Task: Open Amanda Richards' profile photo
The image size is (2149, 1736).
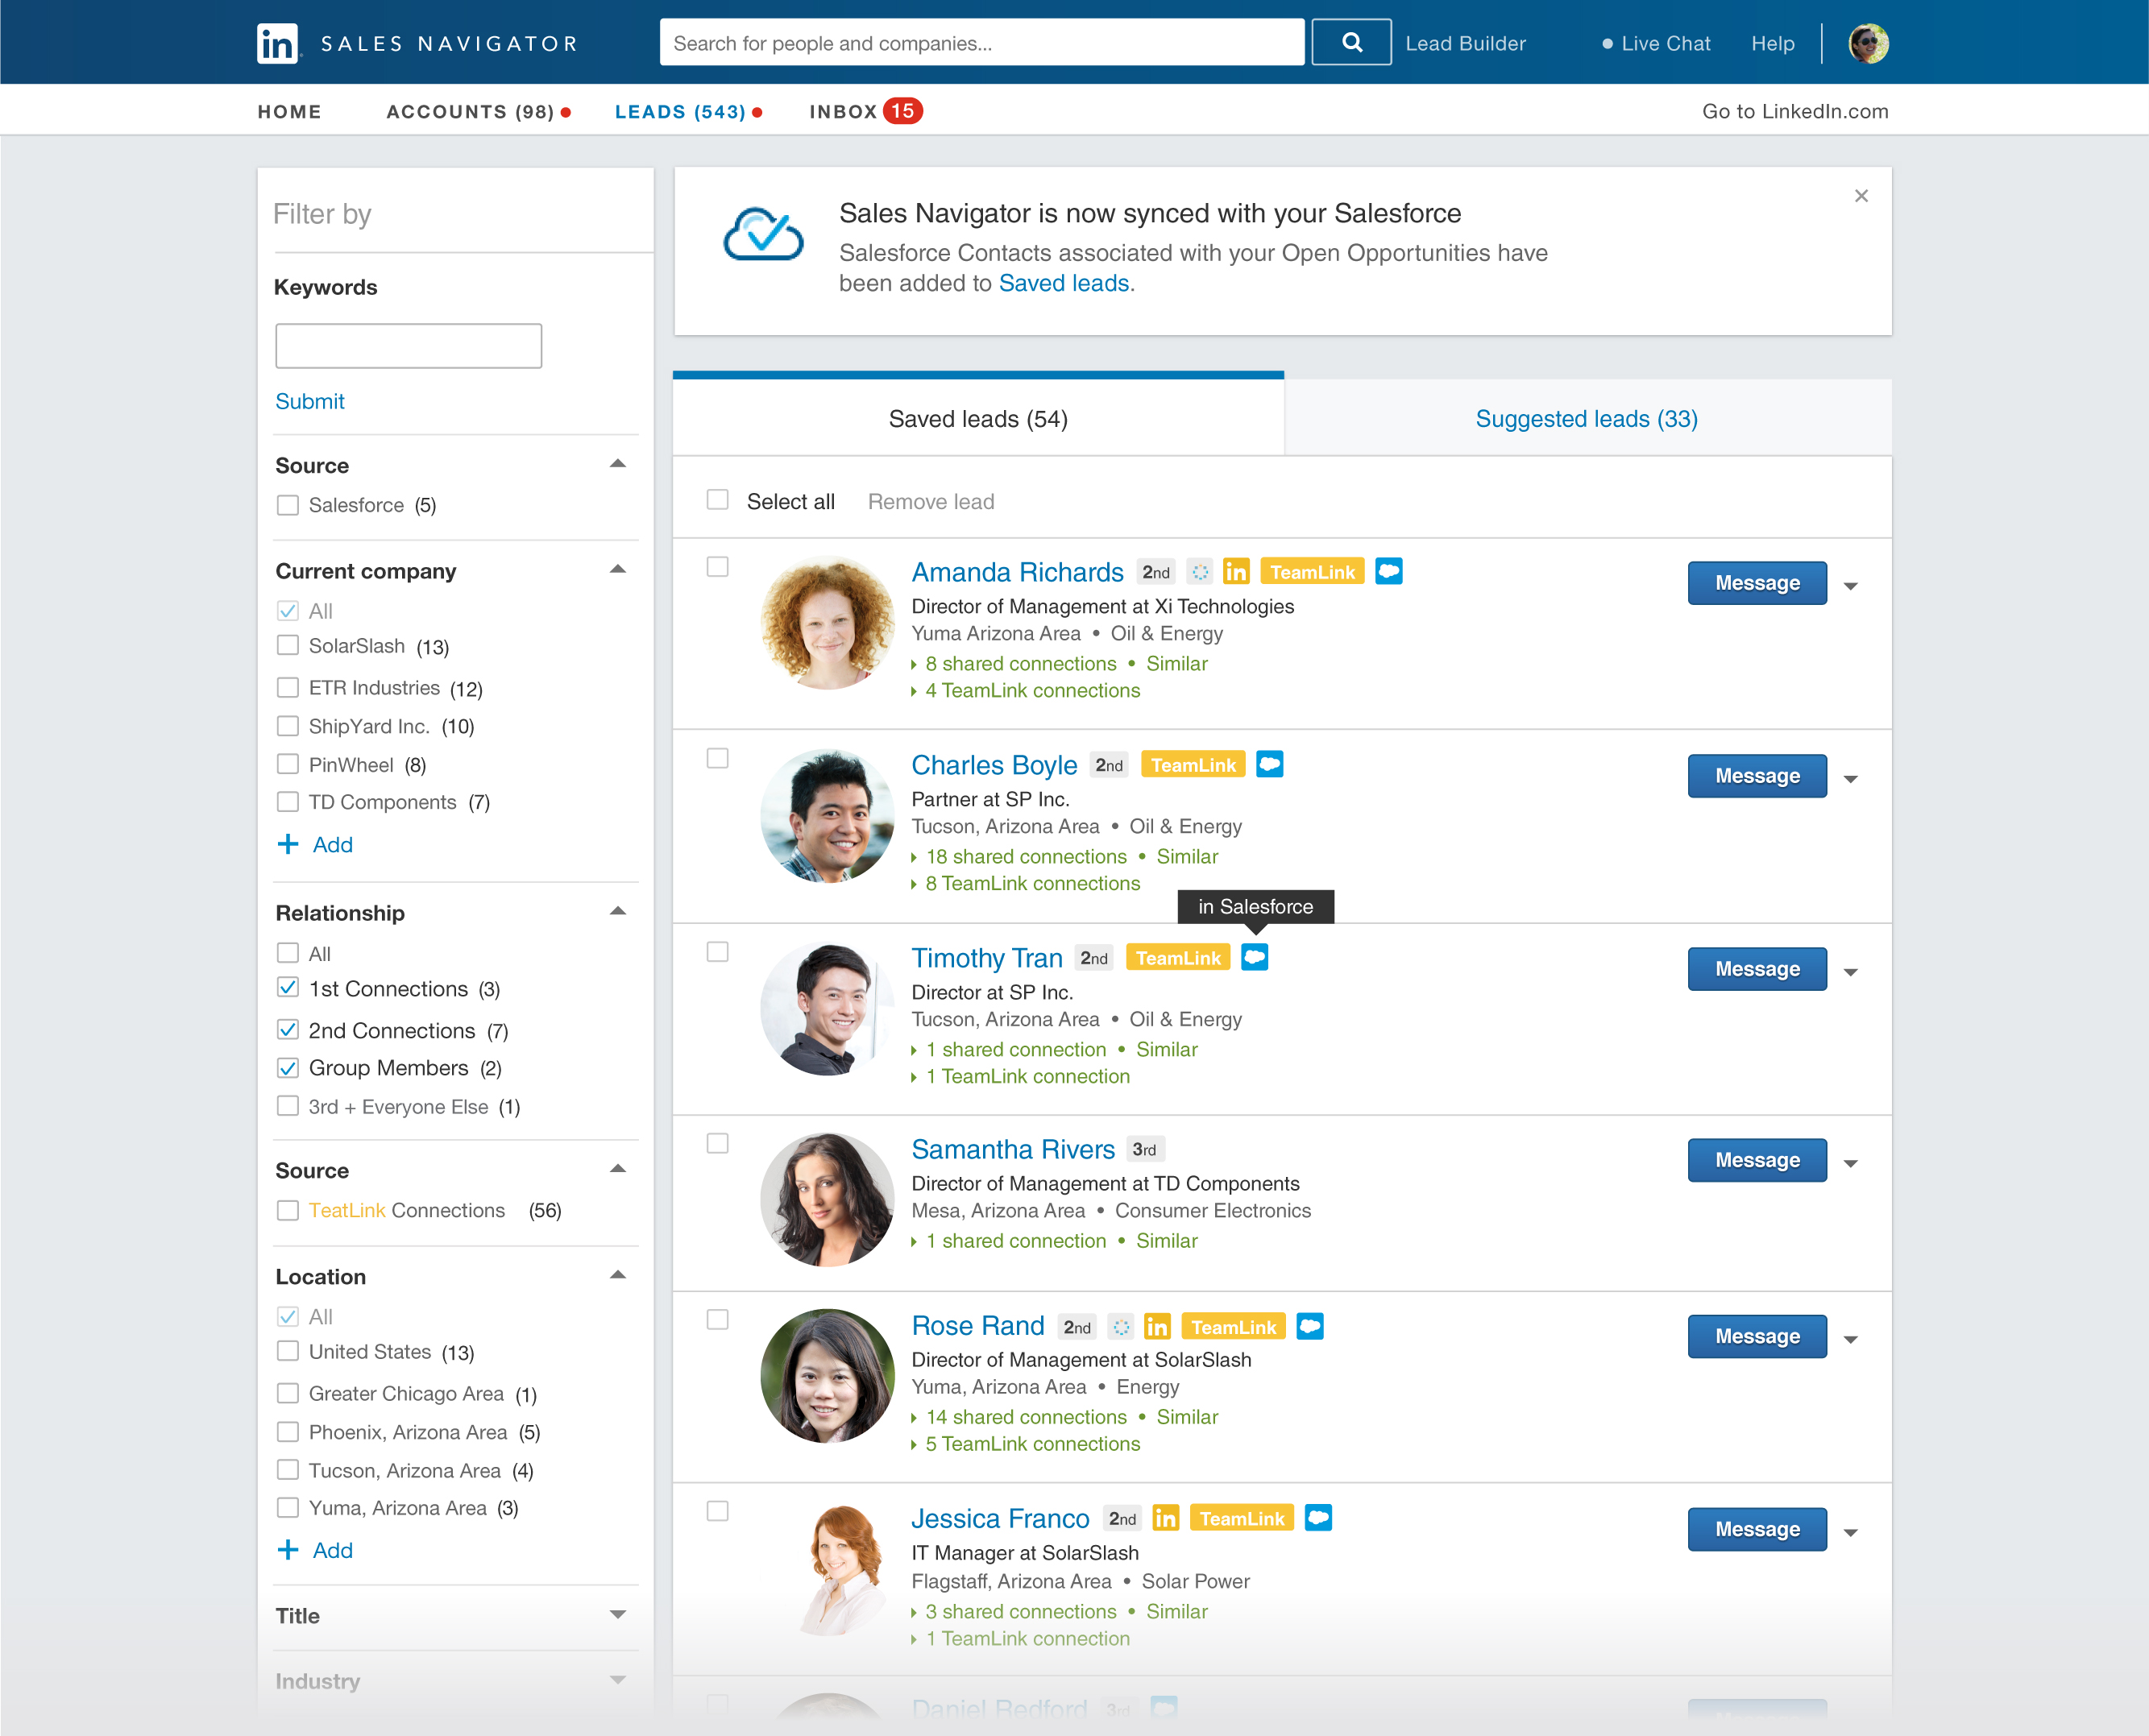Action: [x=827, y=623]
